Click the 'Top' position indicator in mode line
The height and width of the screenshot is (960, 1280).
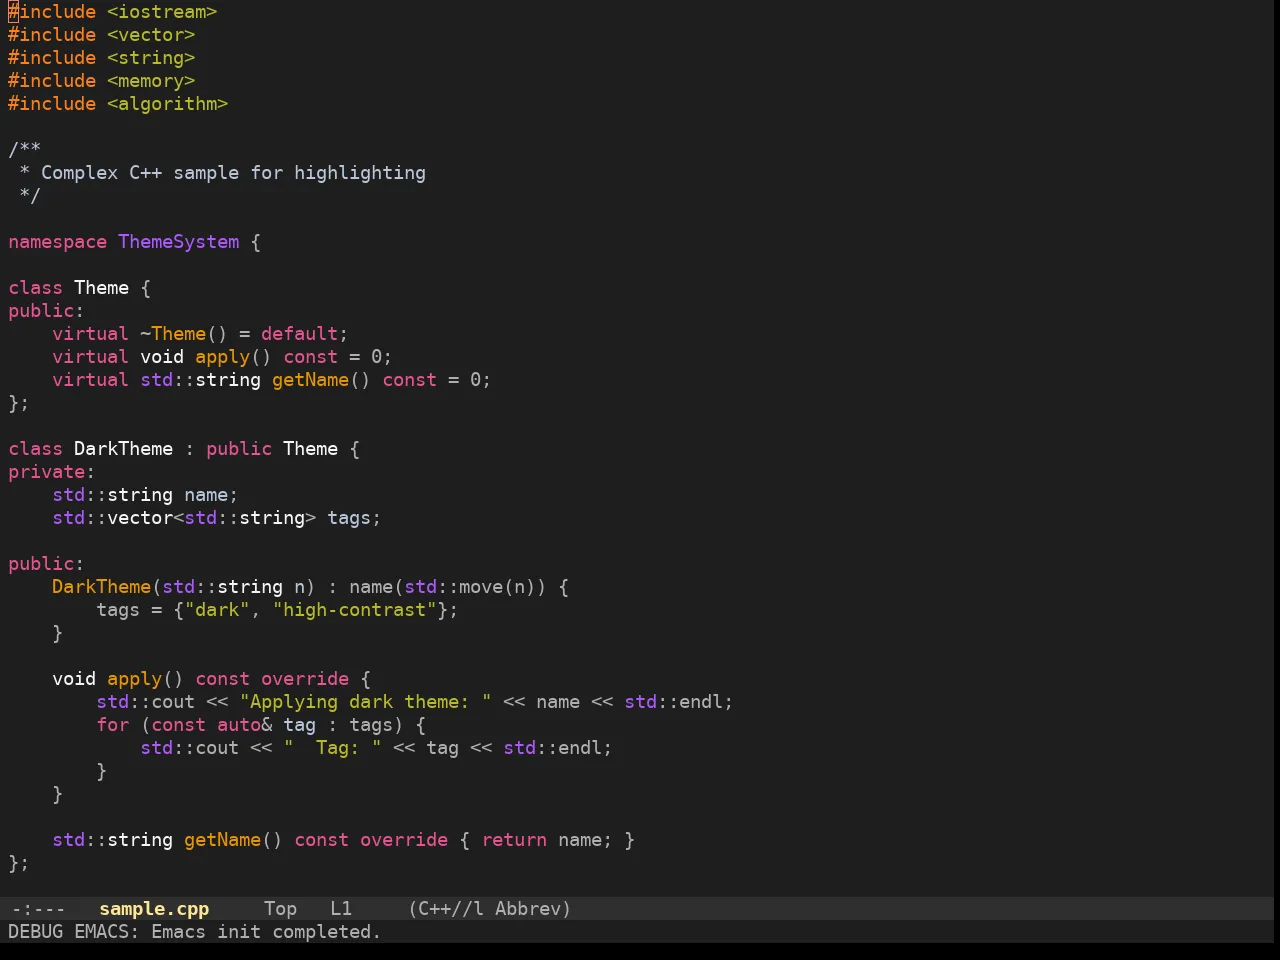[x=280, y=909]
